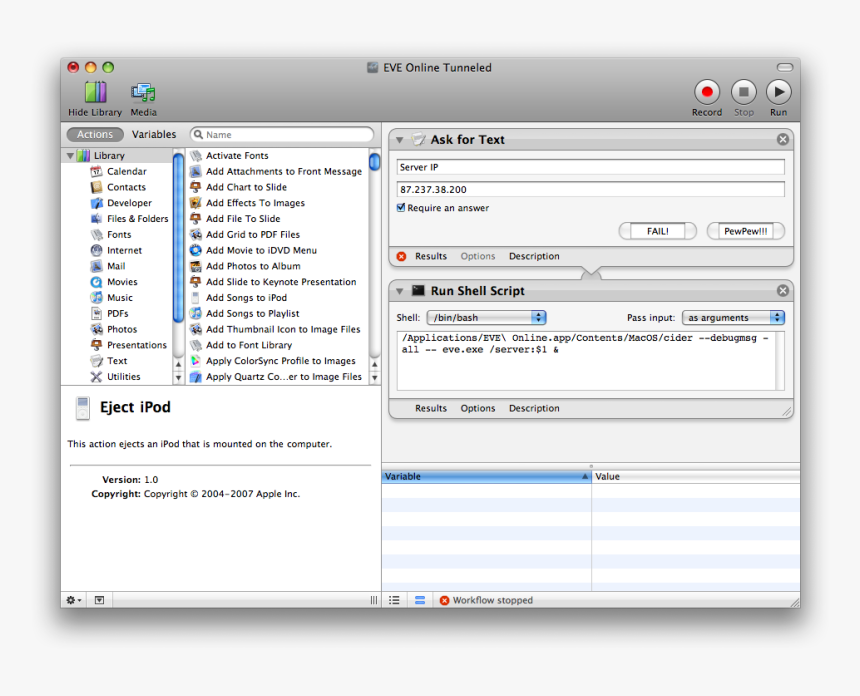
Task: Select the PDFs library category
Action: click(x=117, y=314)
